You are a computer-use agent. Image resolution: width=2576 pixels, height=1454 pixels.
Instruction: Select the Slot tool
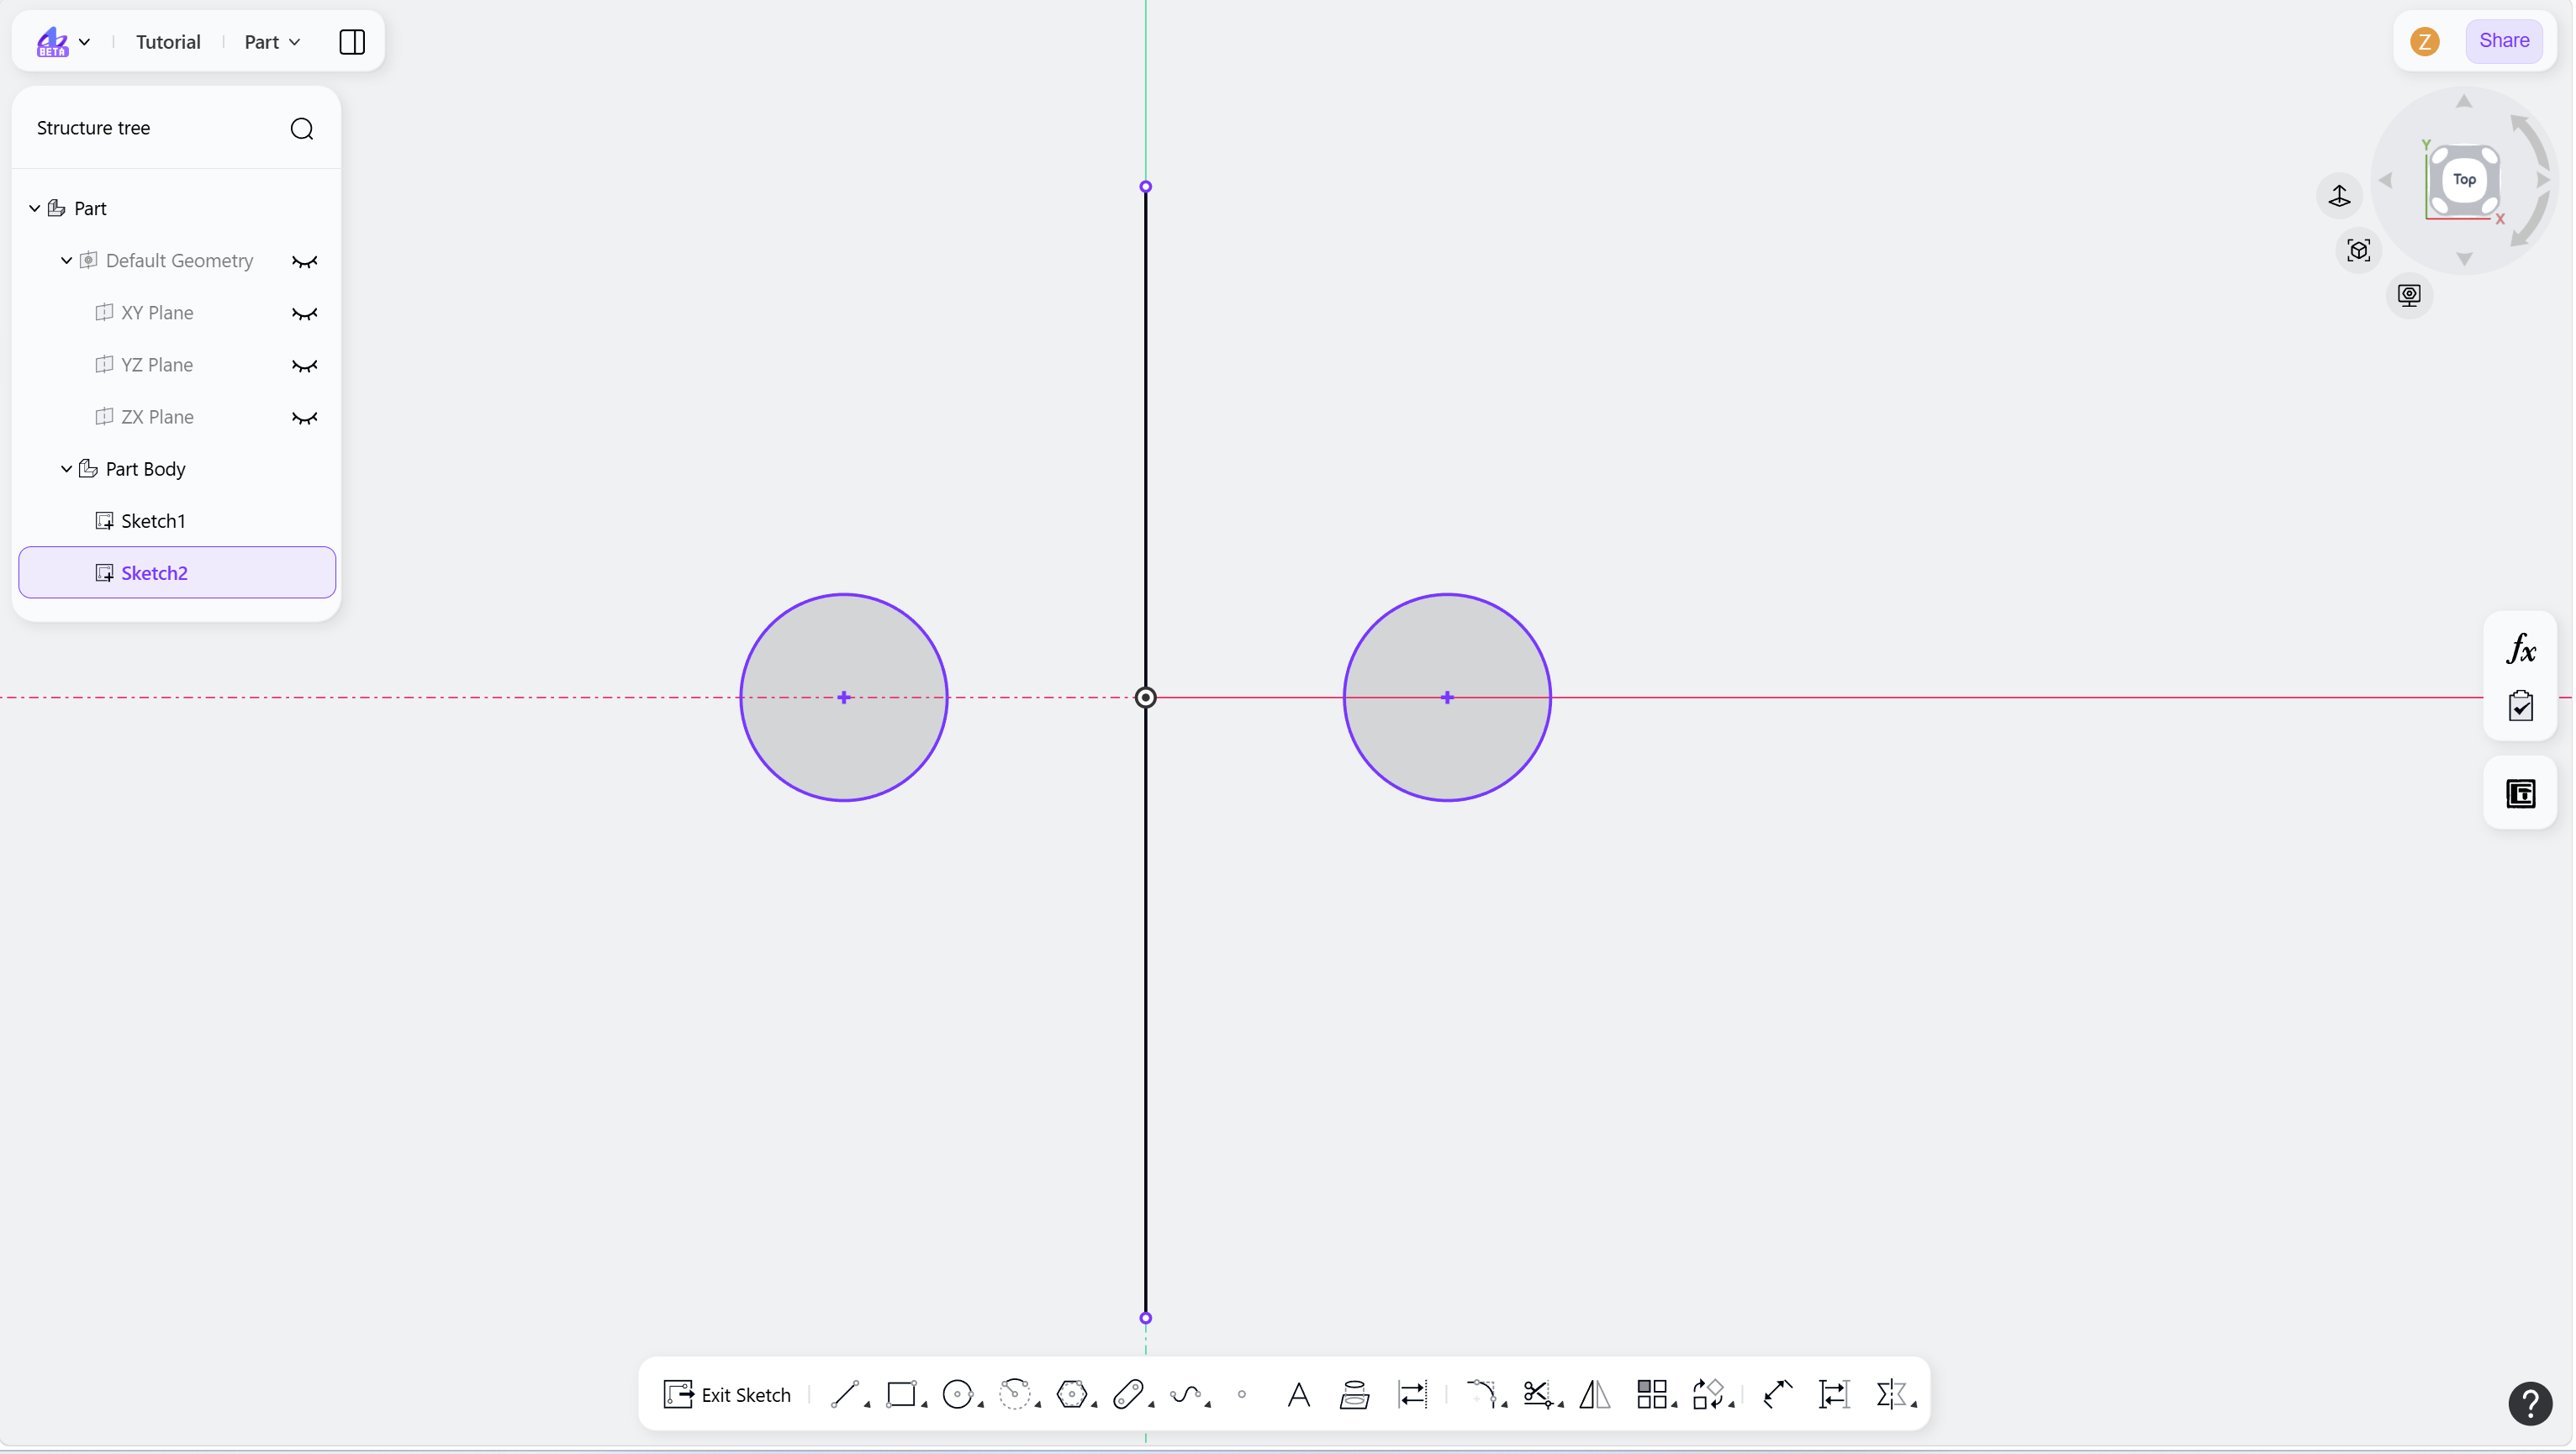pyautogui.click(x=1128, y=1394)
